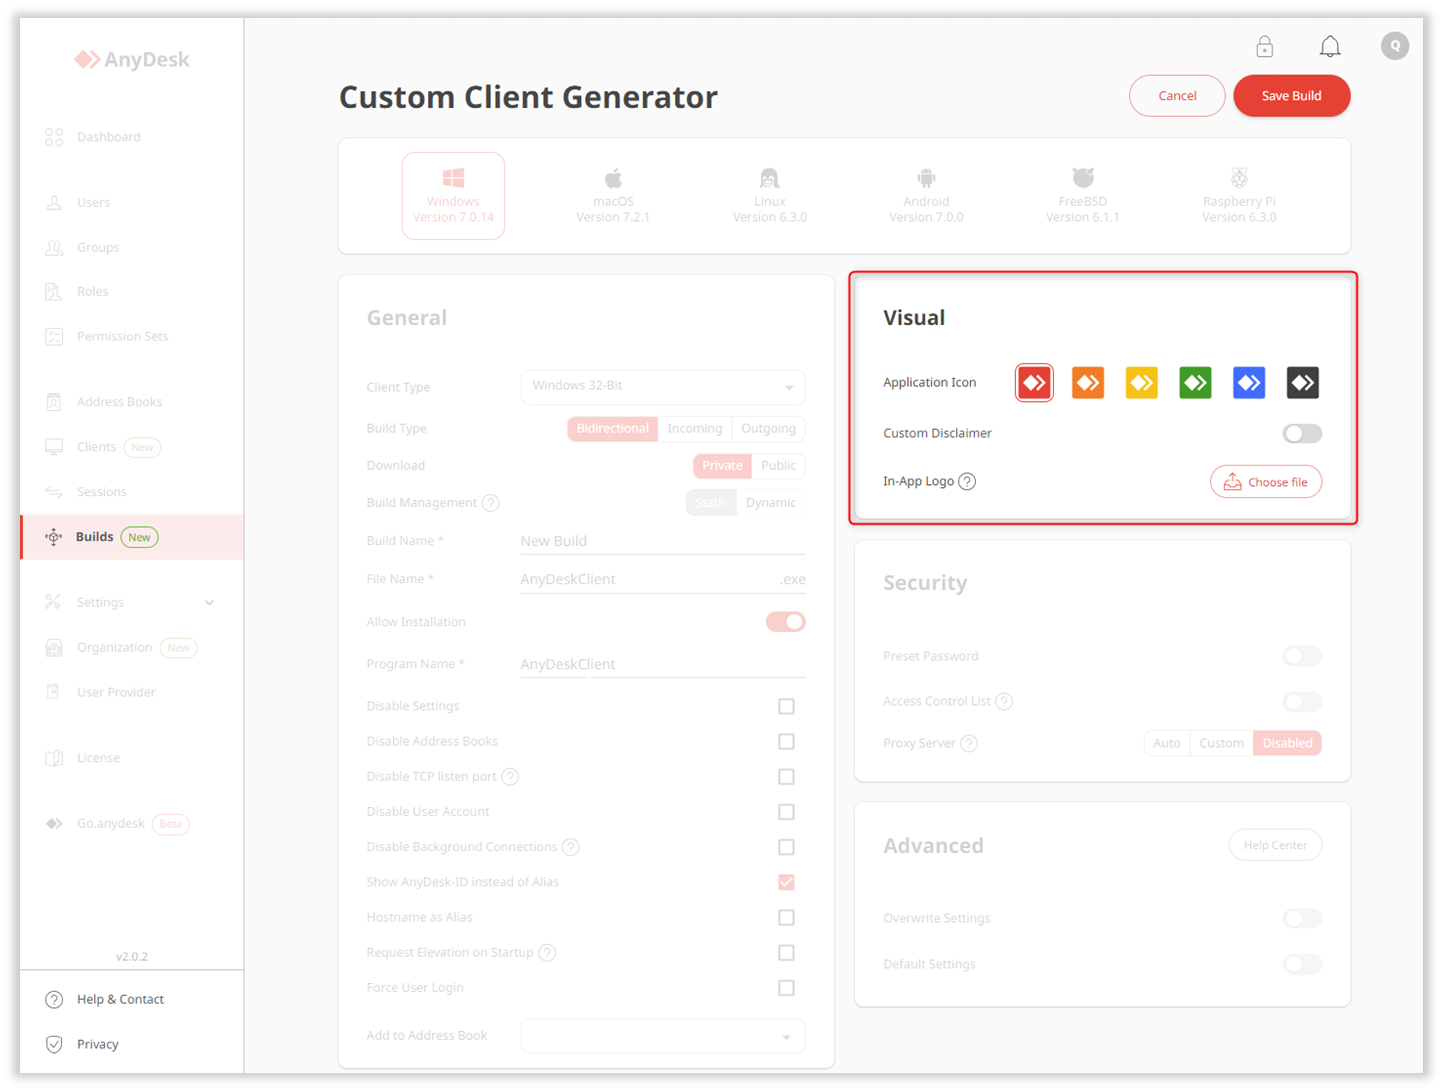Select FreeBSD Version 6.1.1 platform
Viewport: 1443px width, 1091px height.
pyautogui.click(x=1082, y=196)
